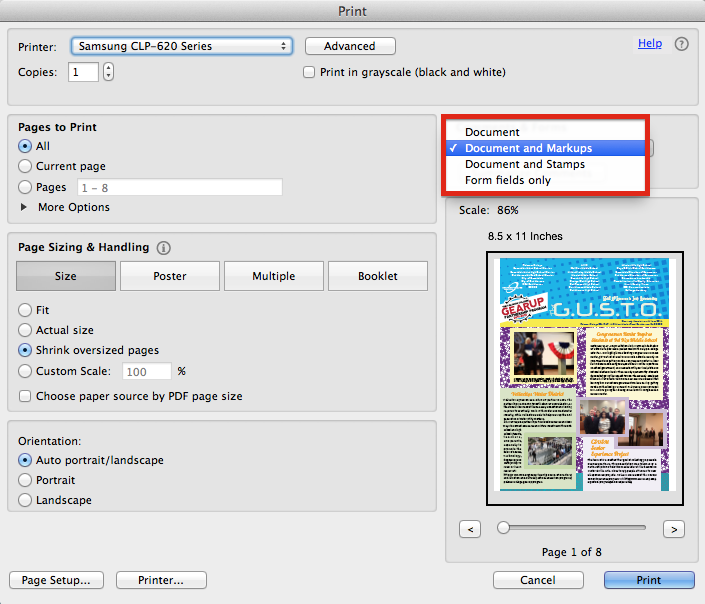This screenshot has height=604, width=705.
Task: Choose the Actual size option
Action: [26, 330]
